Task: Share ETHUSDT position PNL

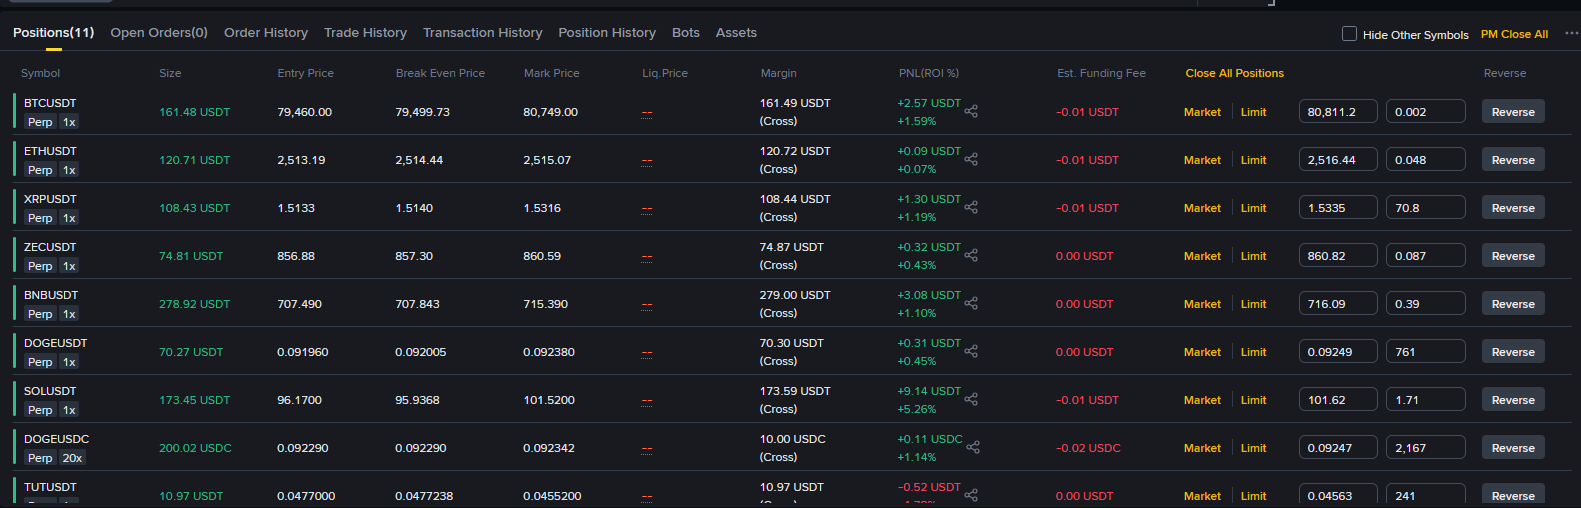Action: 971,159
